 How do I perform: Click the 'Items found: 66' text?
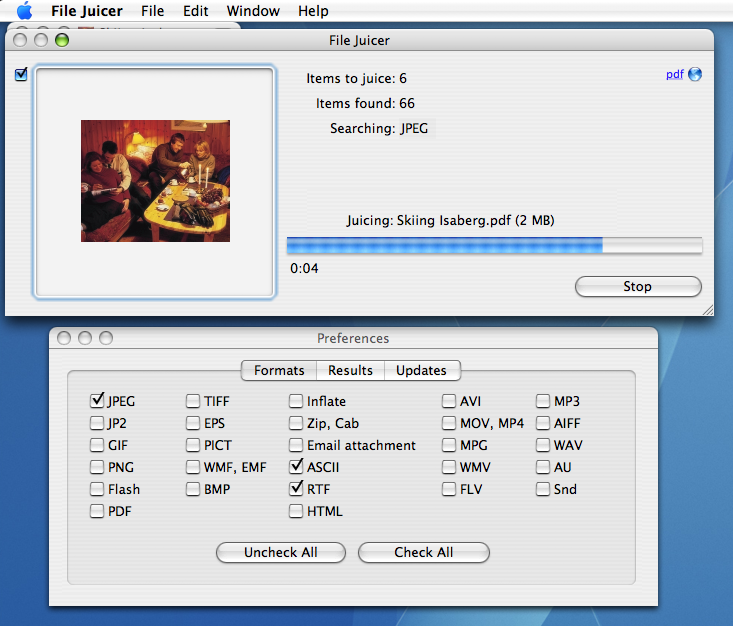pyautogui.click(x=365, y=103)
